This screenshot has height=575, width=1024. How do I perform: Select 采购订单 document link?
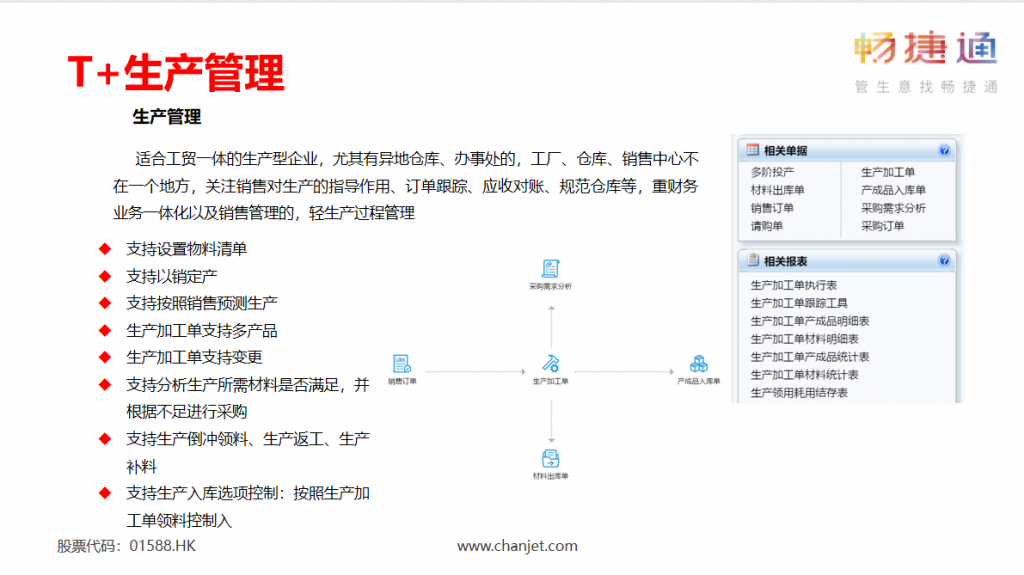[882, 226]
